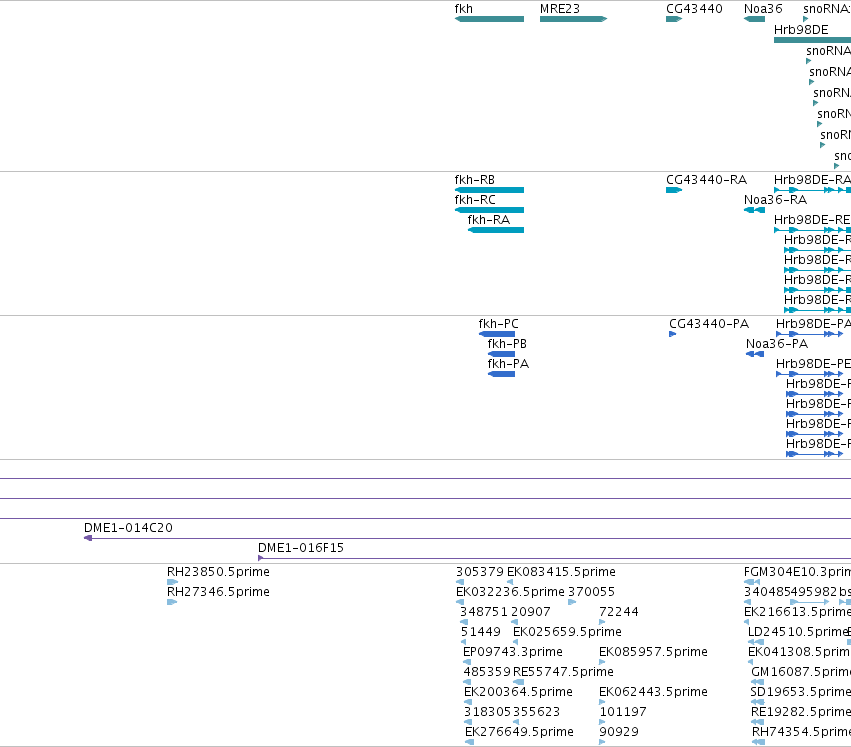The image size is (851, 747).
Task: Open the Hrb98DE gene label
Action: (801, 30)
